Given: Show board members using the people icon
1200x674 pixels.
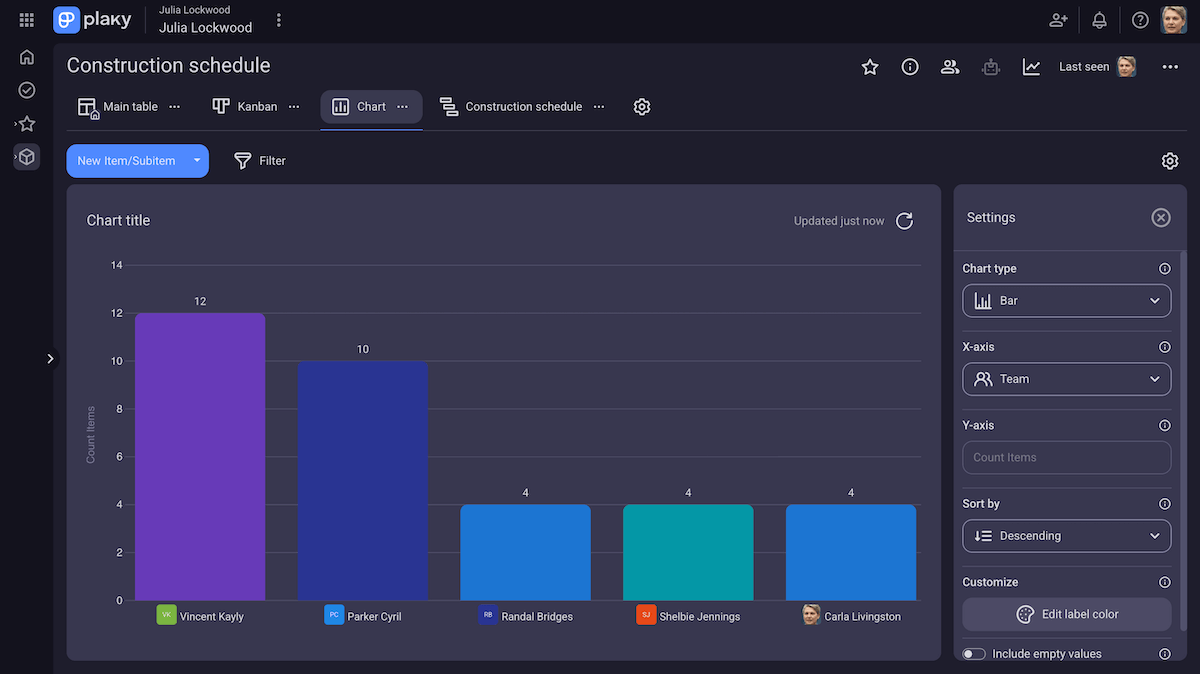Looking at the screenshot, I should [x=949, y=66].
